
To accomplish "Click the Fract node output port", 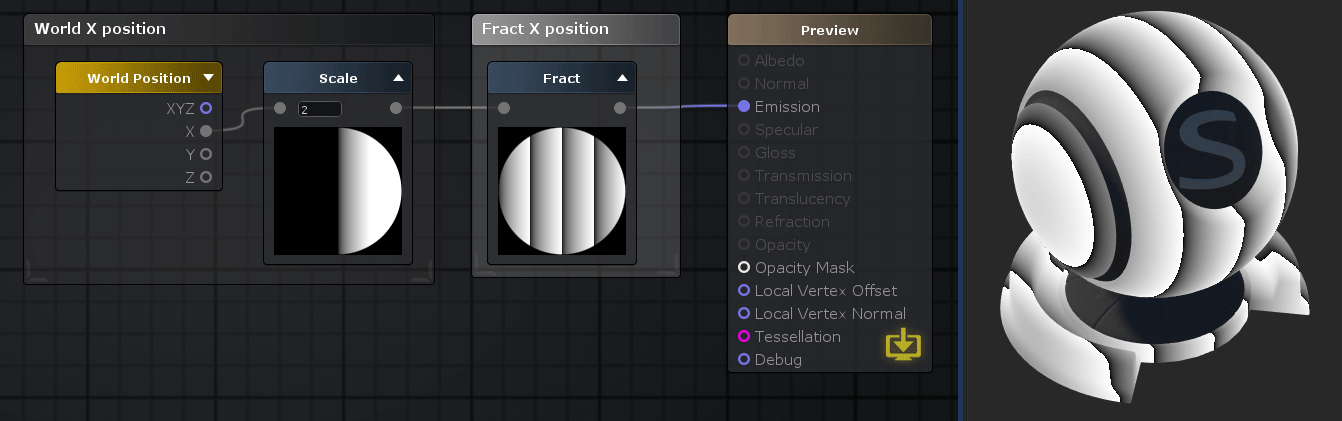I will [620, 108].
